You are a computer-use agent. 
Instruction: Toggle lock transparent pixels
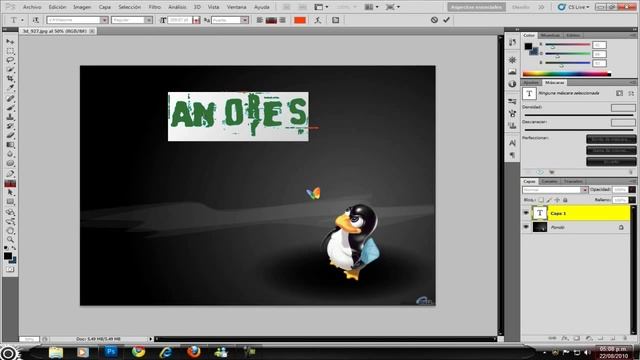pyautogui.click(x=541, y=200)
